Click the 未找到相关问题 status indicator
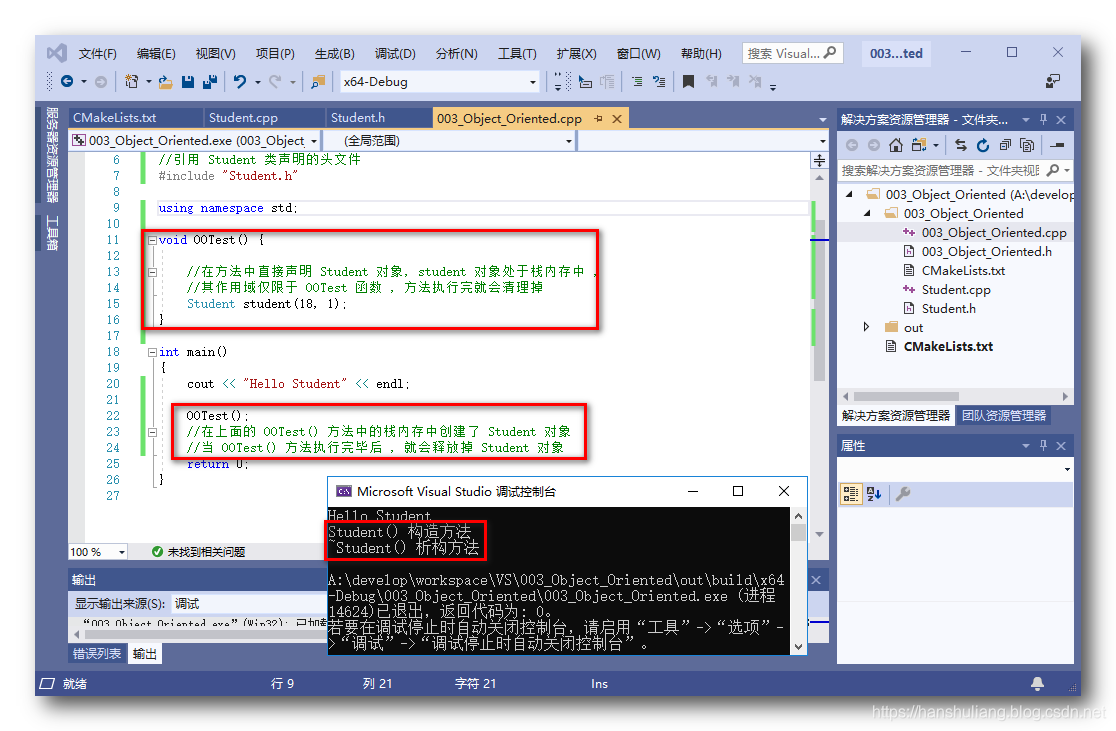Viewport: 1116px width, 731px height. (199, 552)
